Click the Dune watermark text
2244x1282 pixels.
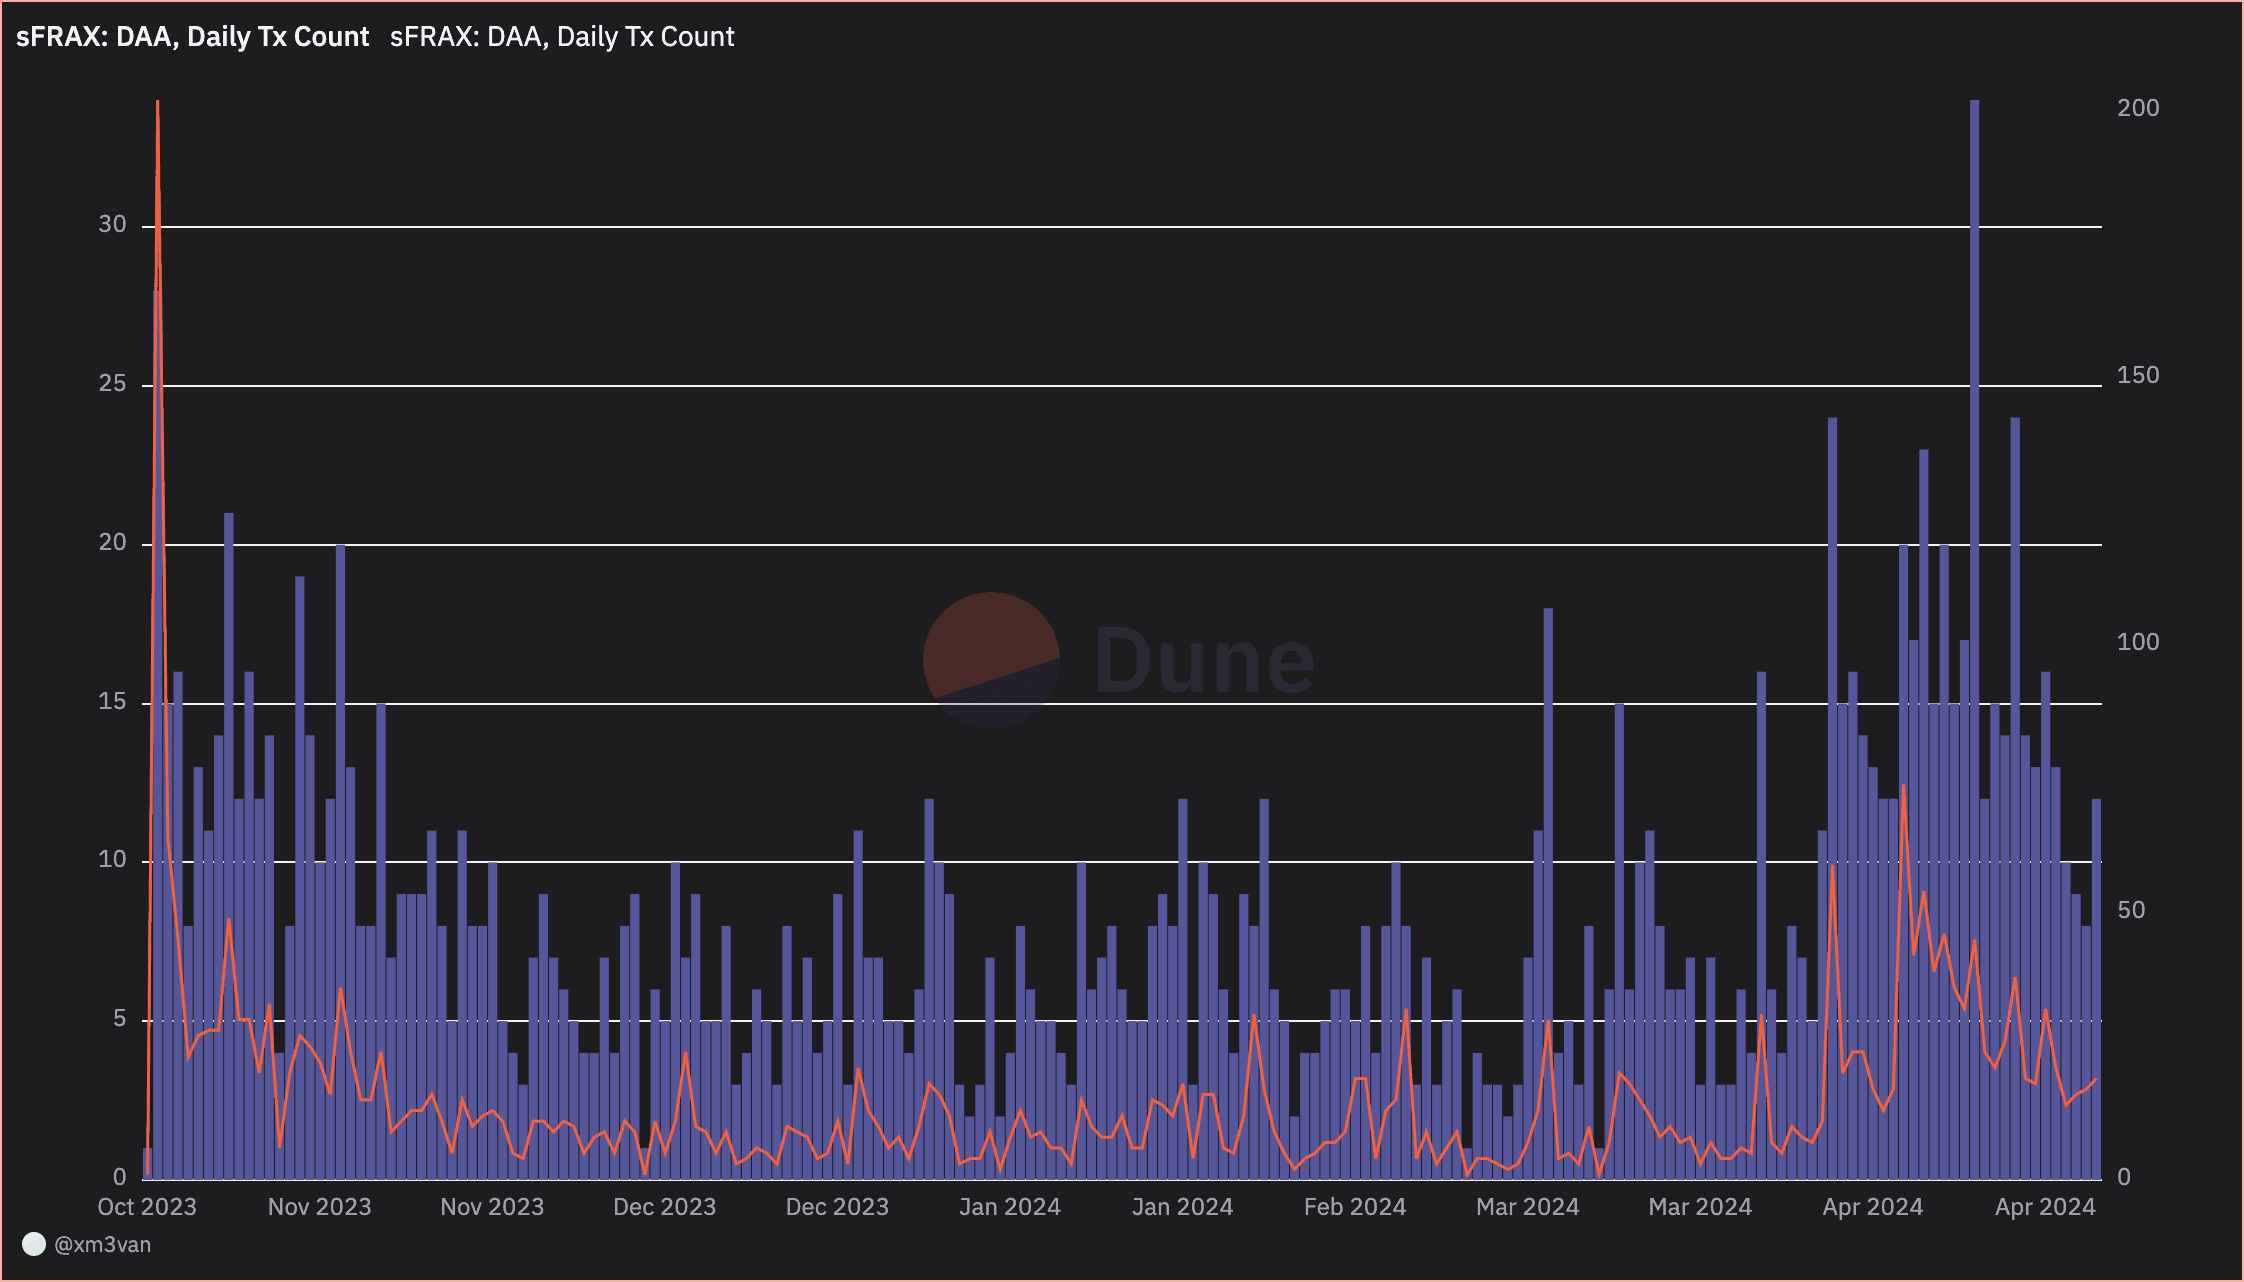[1204, 661]
